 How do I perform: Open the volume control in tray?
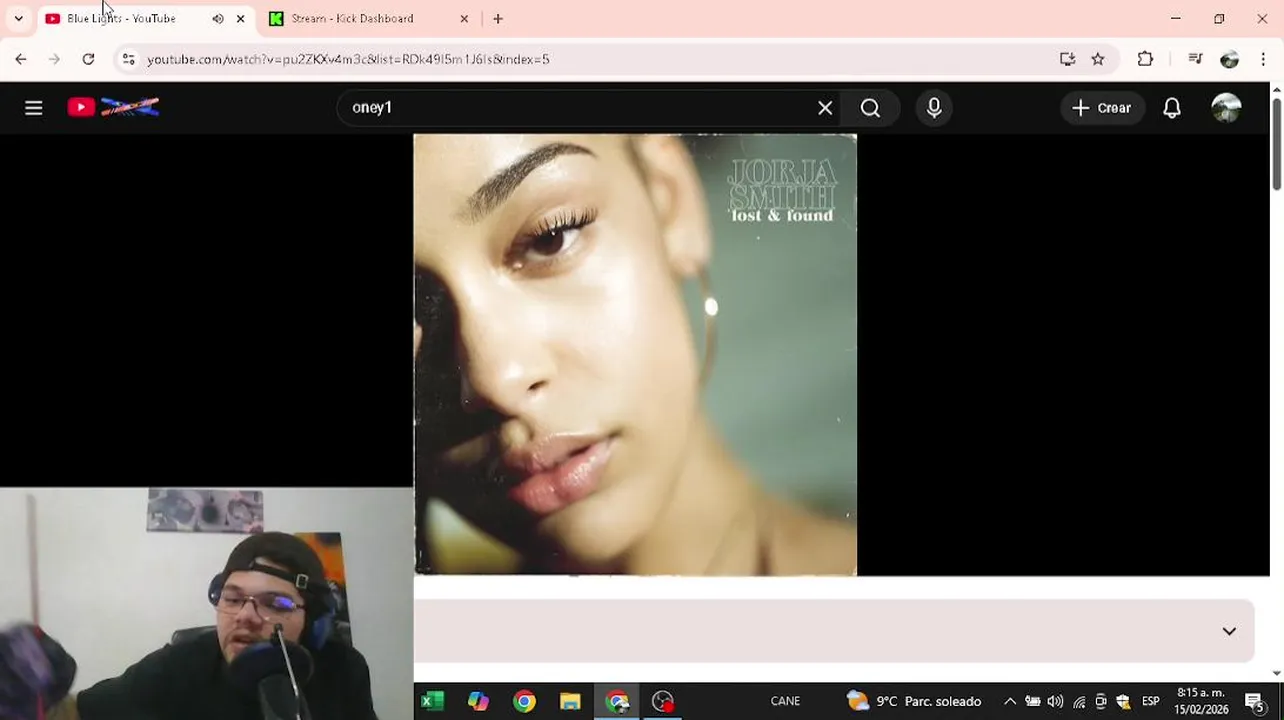pos(1055,701)
